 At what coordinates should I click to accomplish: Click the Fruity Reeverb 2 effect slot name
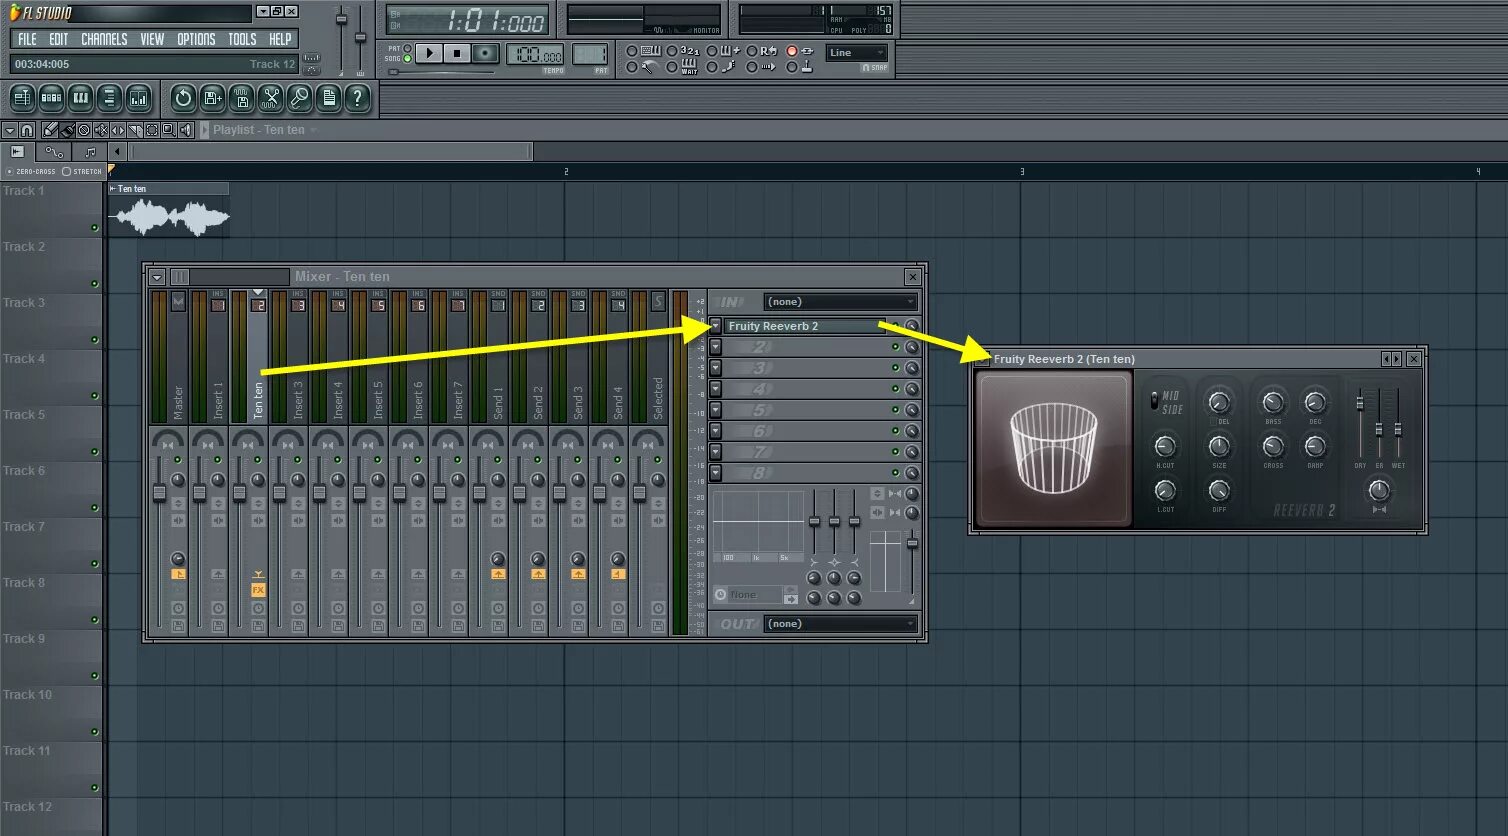[x=804, y=326]
